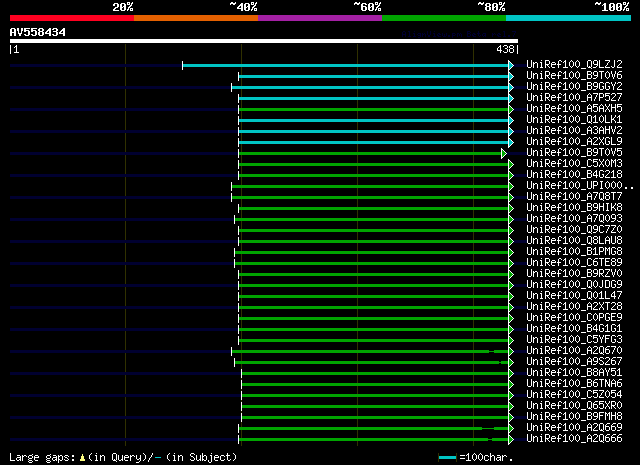Select the UniRef100_B9T0V5 label

574,152
